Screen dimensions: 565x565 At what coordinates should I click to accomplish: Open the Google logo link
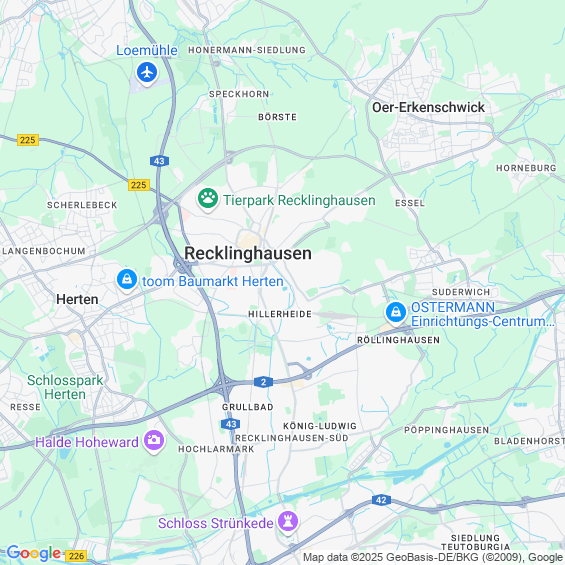pyautogui.click(x=34, y=553)
